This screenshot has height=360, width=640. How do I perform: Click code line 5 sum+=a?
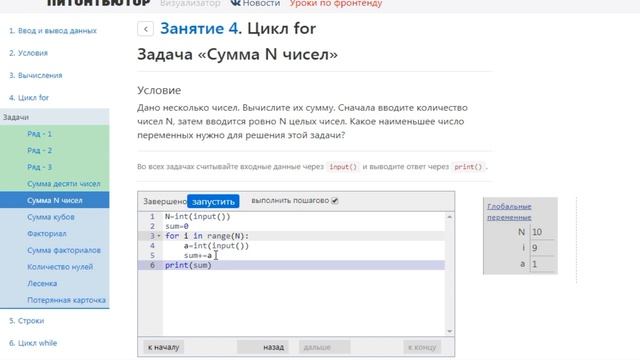[198, 256]
